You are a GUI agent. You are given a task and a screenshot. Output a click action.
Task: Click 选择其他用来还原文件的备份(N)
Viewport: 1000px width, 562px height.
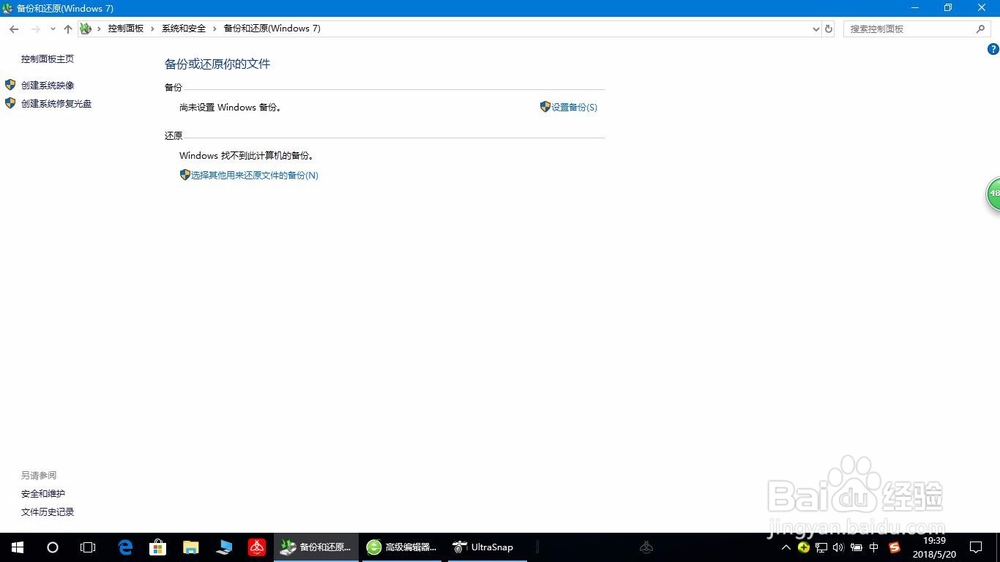pos(254,175)
